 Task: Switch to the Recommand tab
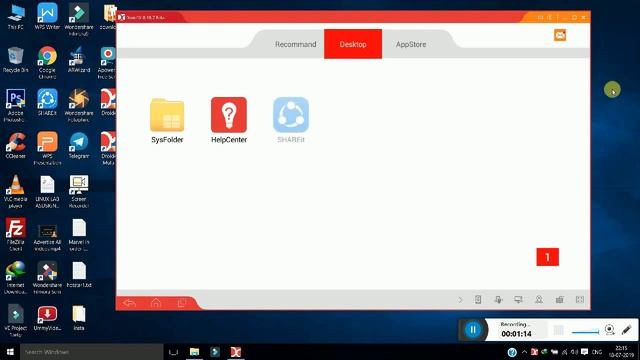pyautogui.click(x=295, y=44)
